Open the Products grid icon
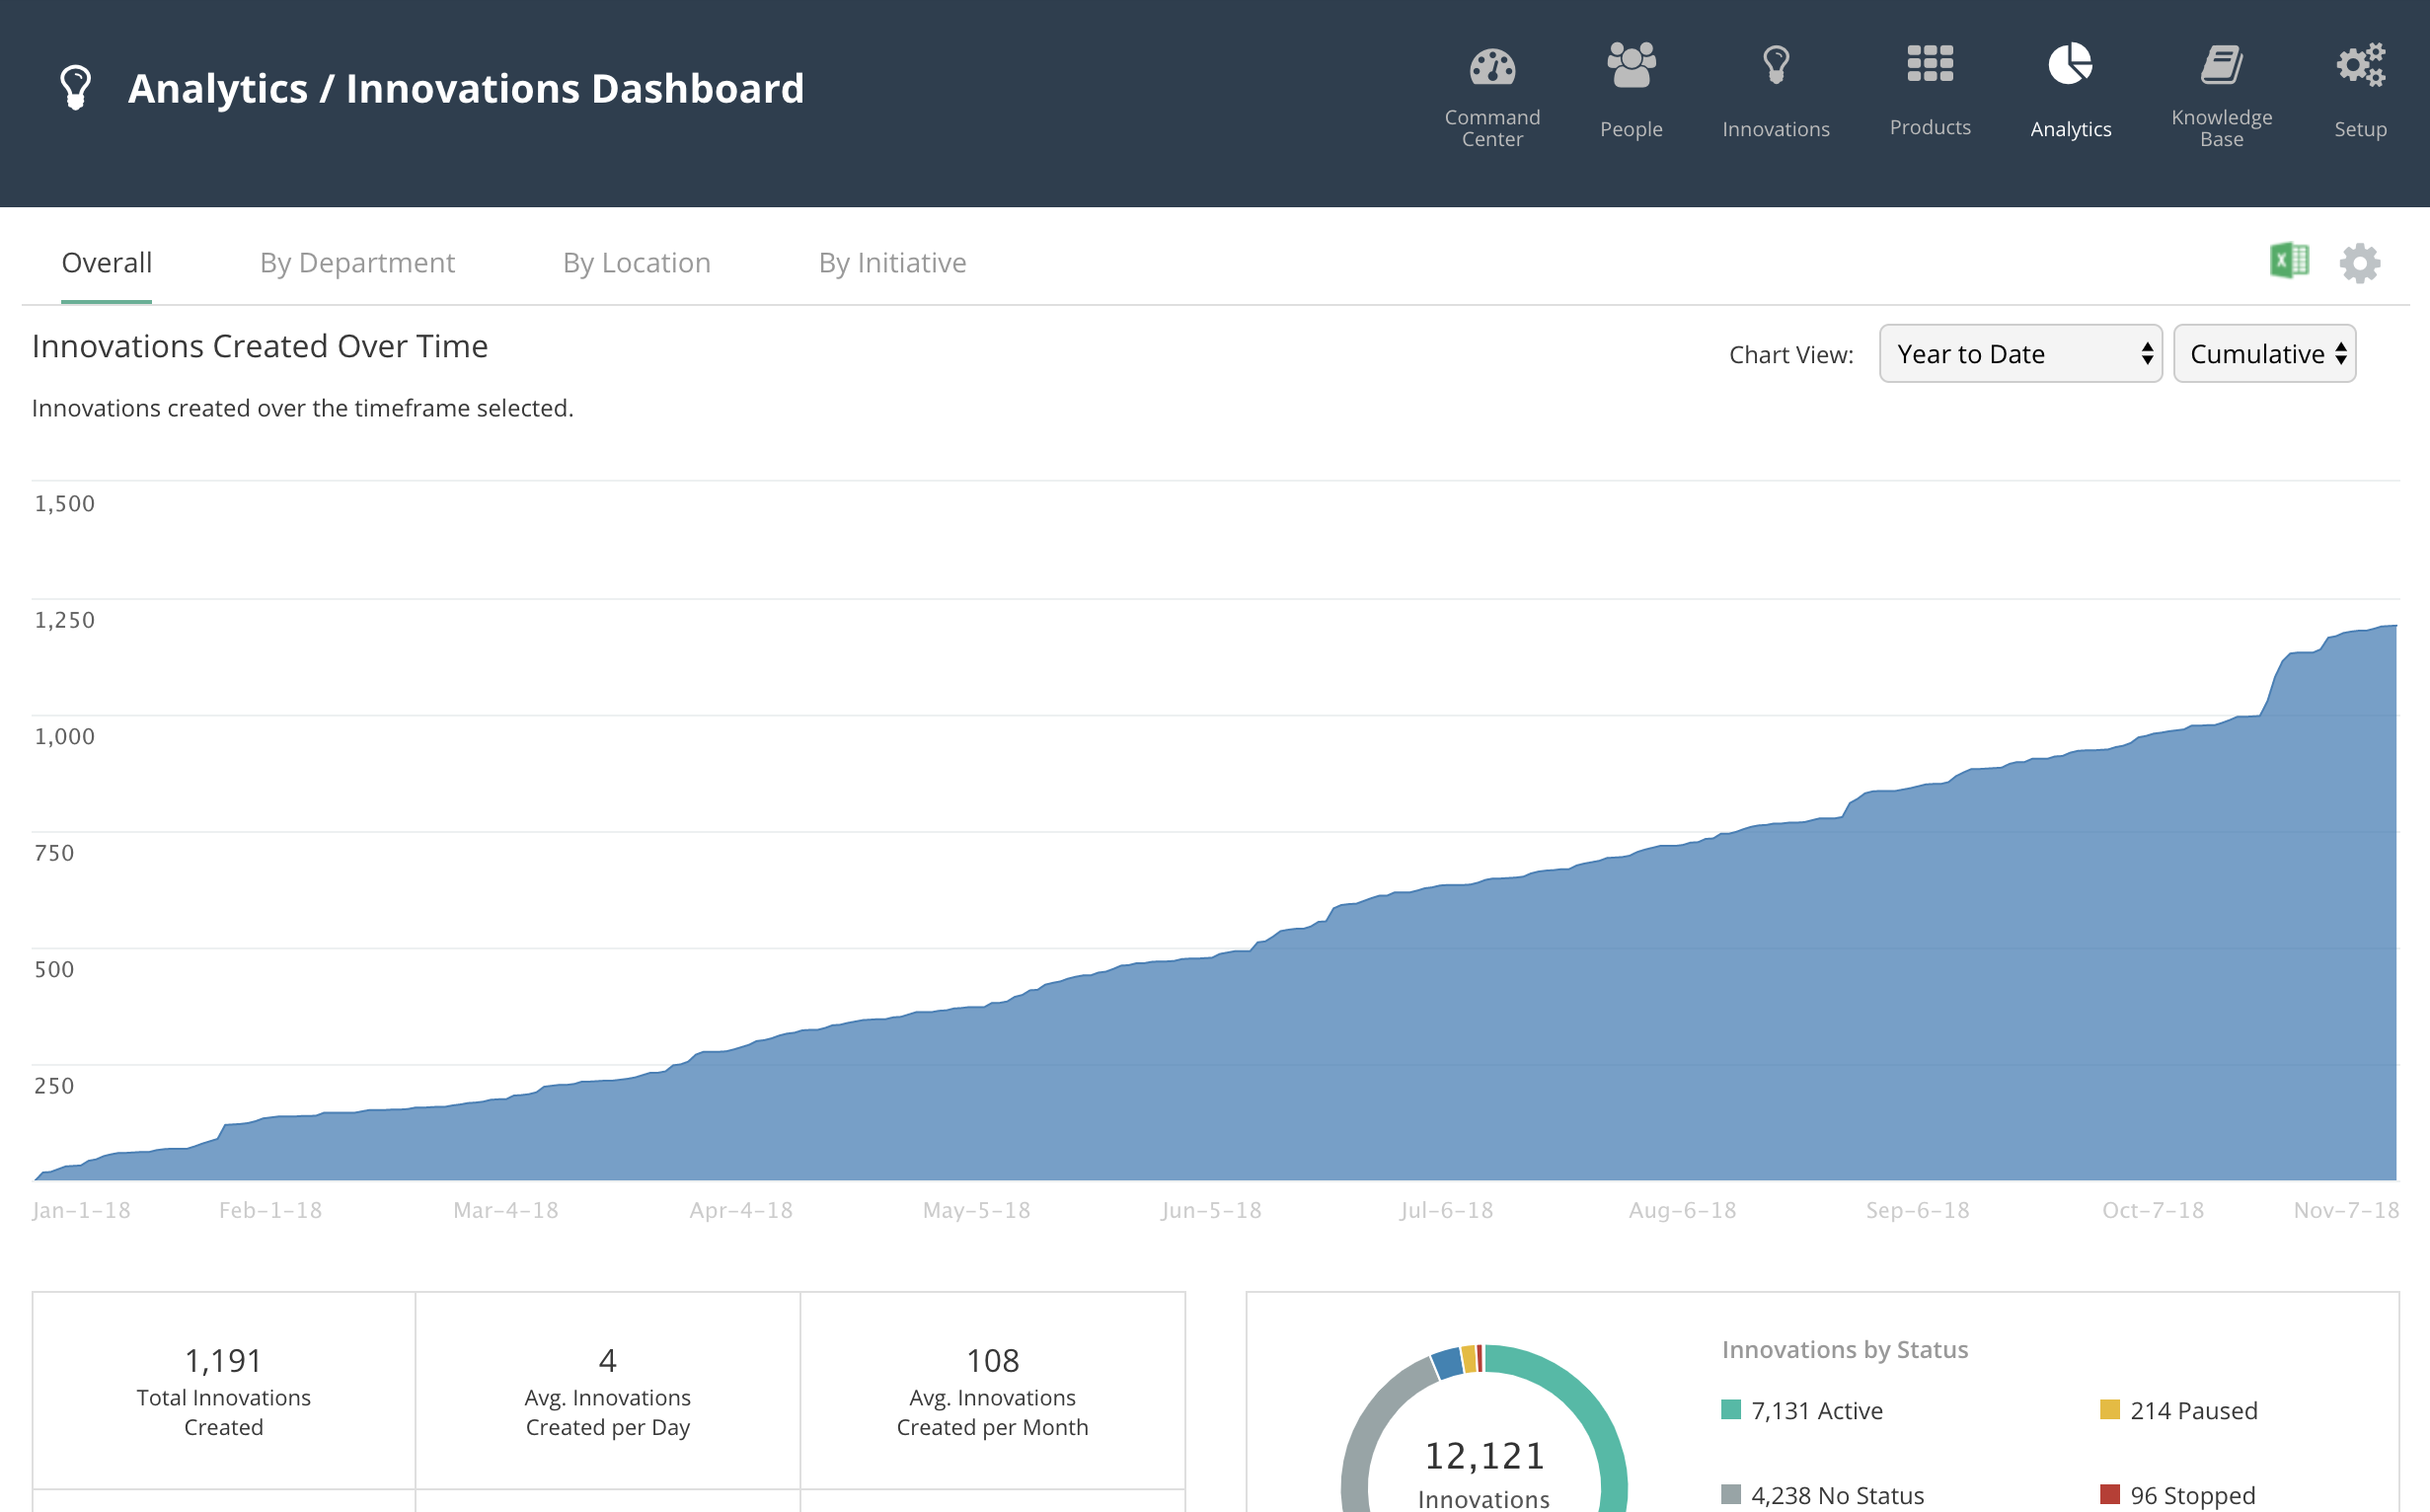 pos(1930,64)
